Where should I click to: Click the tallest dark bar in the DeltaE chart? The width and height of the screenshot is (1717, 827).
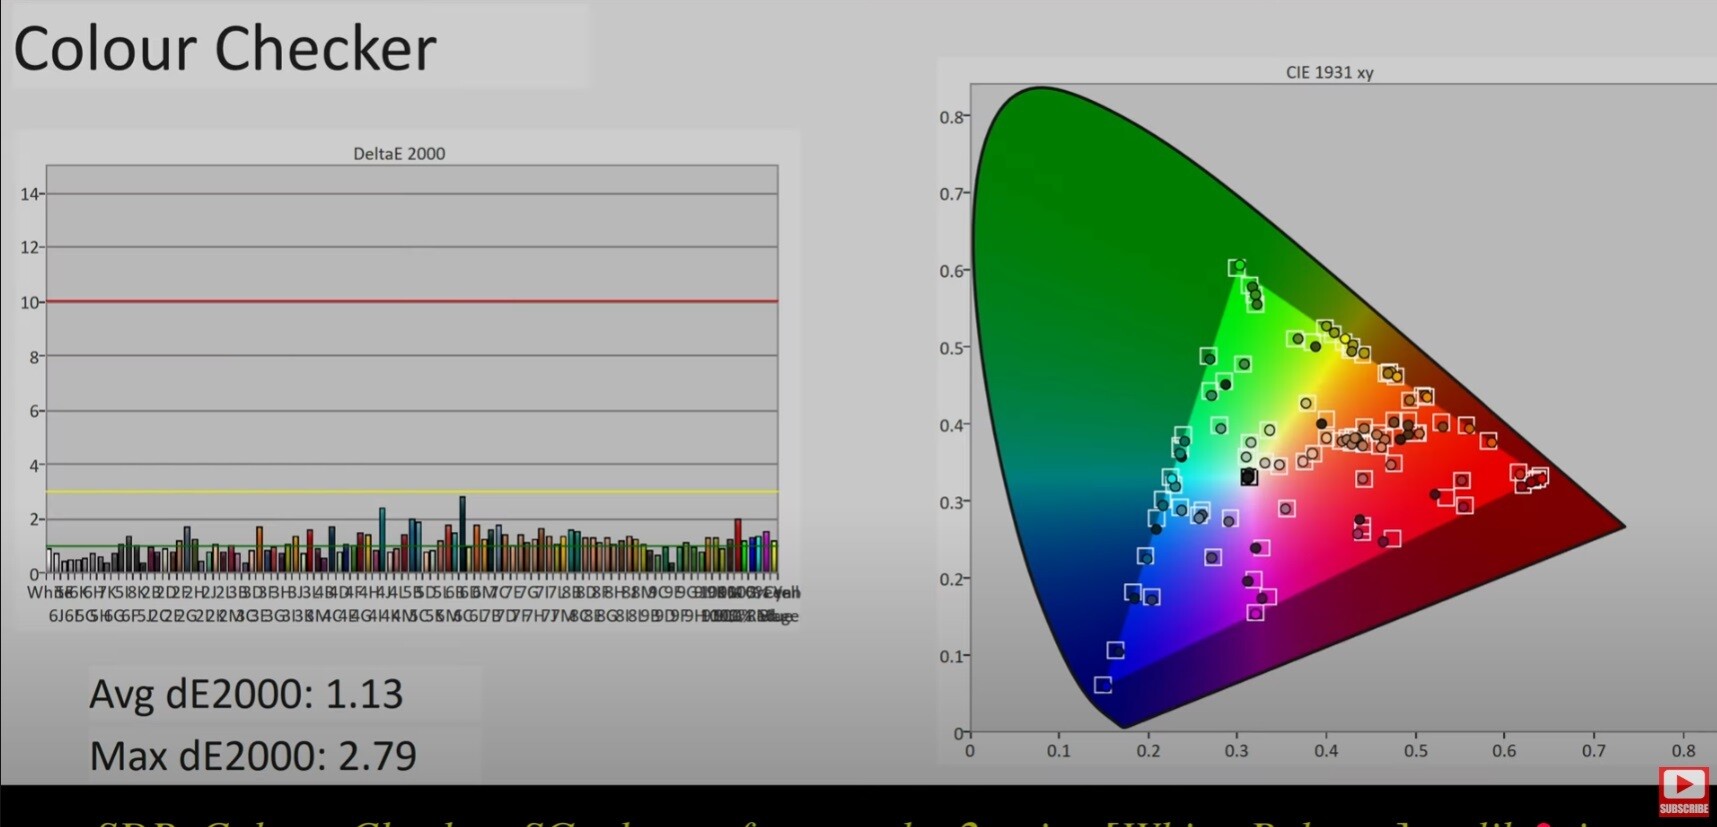(462, 534)
